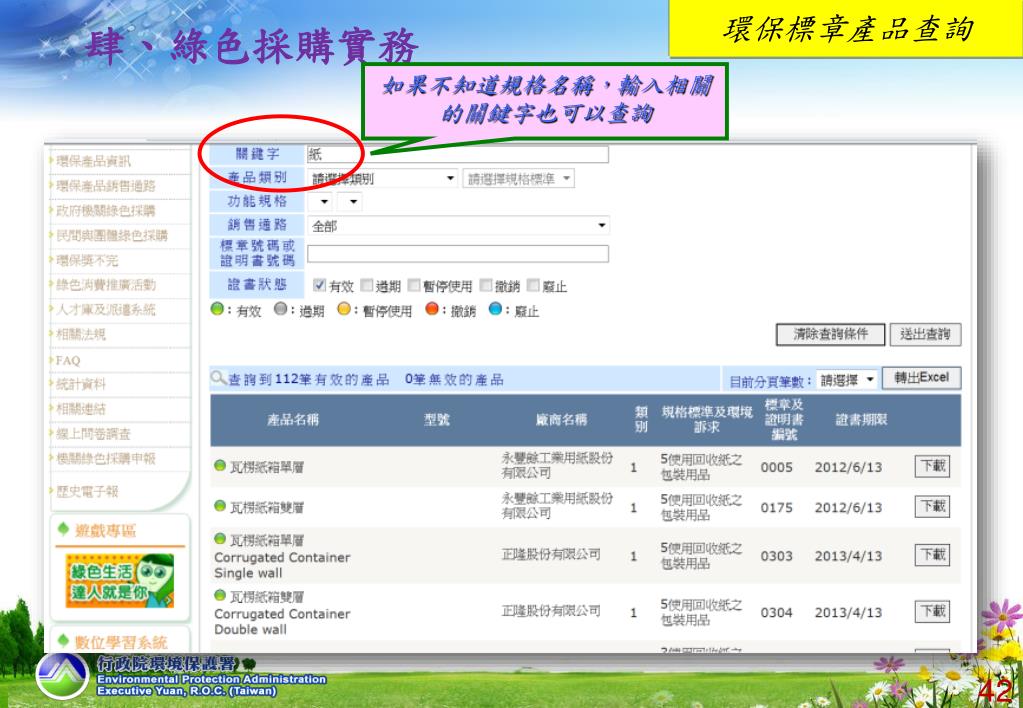Check the 廢止 status checkbox
Screen dimensions: 1023x708
coord(533,285)
